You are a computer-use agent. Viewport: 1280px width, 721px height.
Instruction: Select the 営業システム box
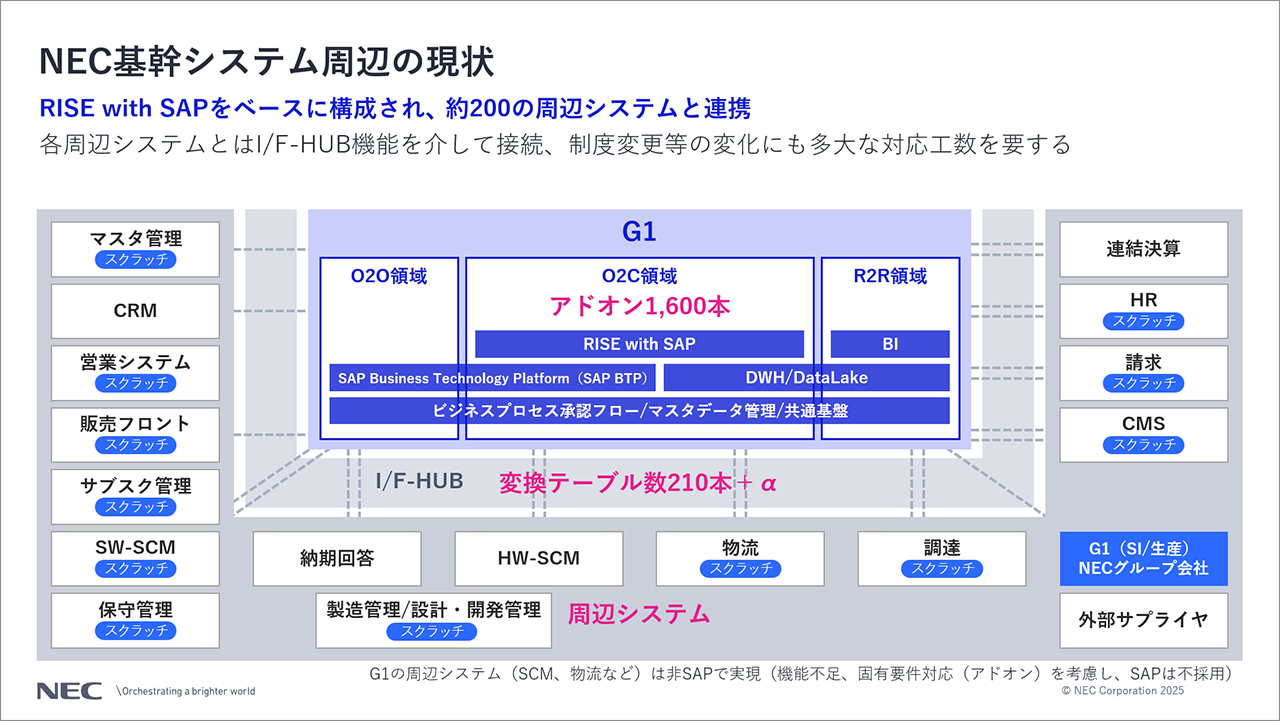click(135, 372)
